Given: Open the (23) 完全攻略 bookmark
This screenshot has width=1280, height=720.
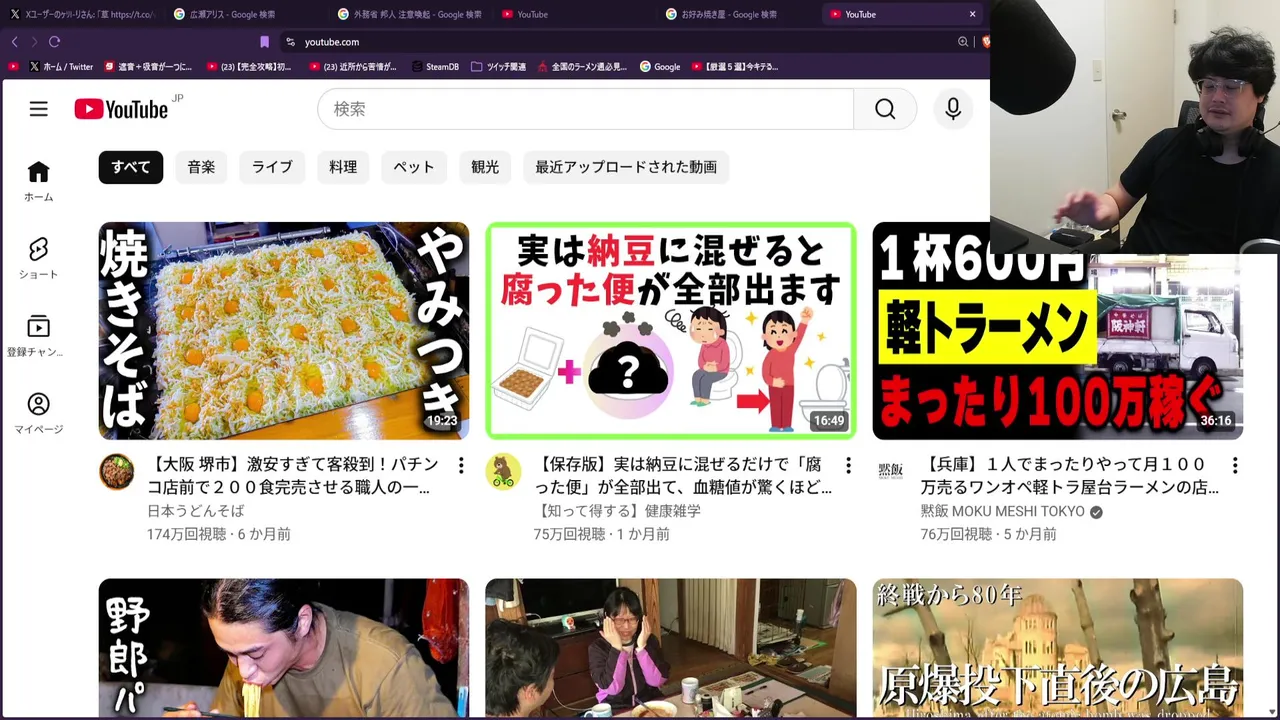Looking at the screenshot, I should coord(250,67).
